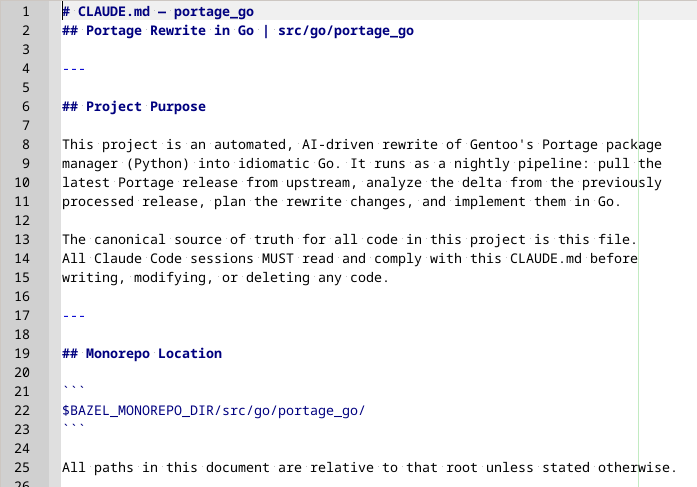Click the '---' separator on line 4

coord(74,69)
